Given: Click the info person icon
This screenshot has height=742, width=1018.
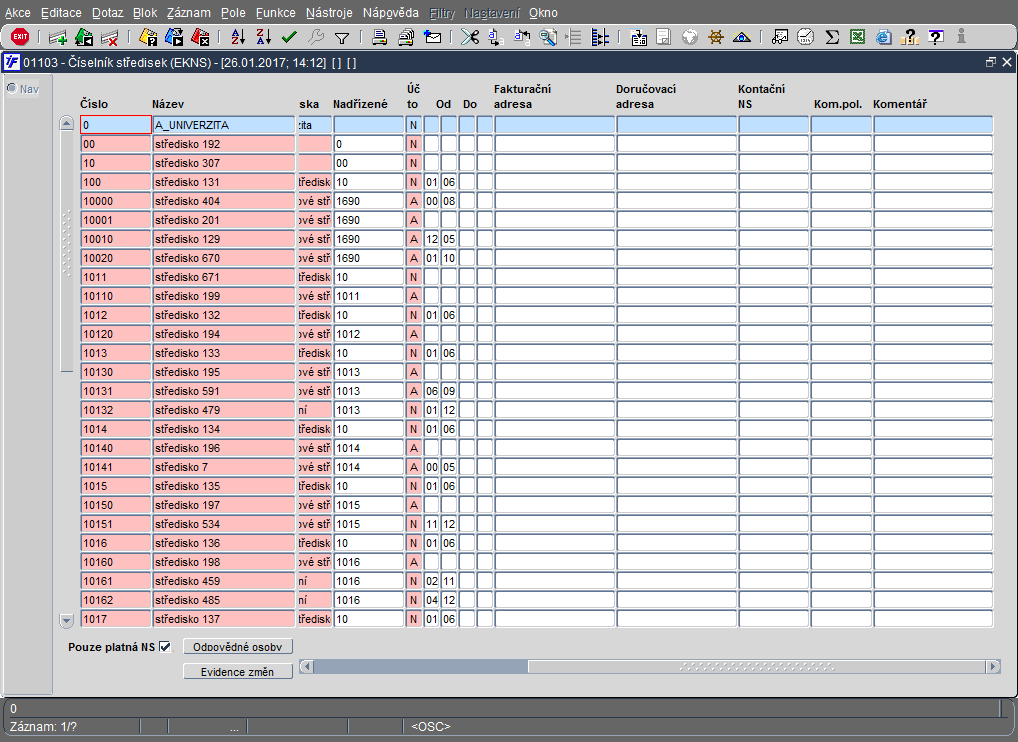Looking at the screenshot, I should pyautogui.click(x=961, y=37).
